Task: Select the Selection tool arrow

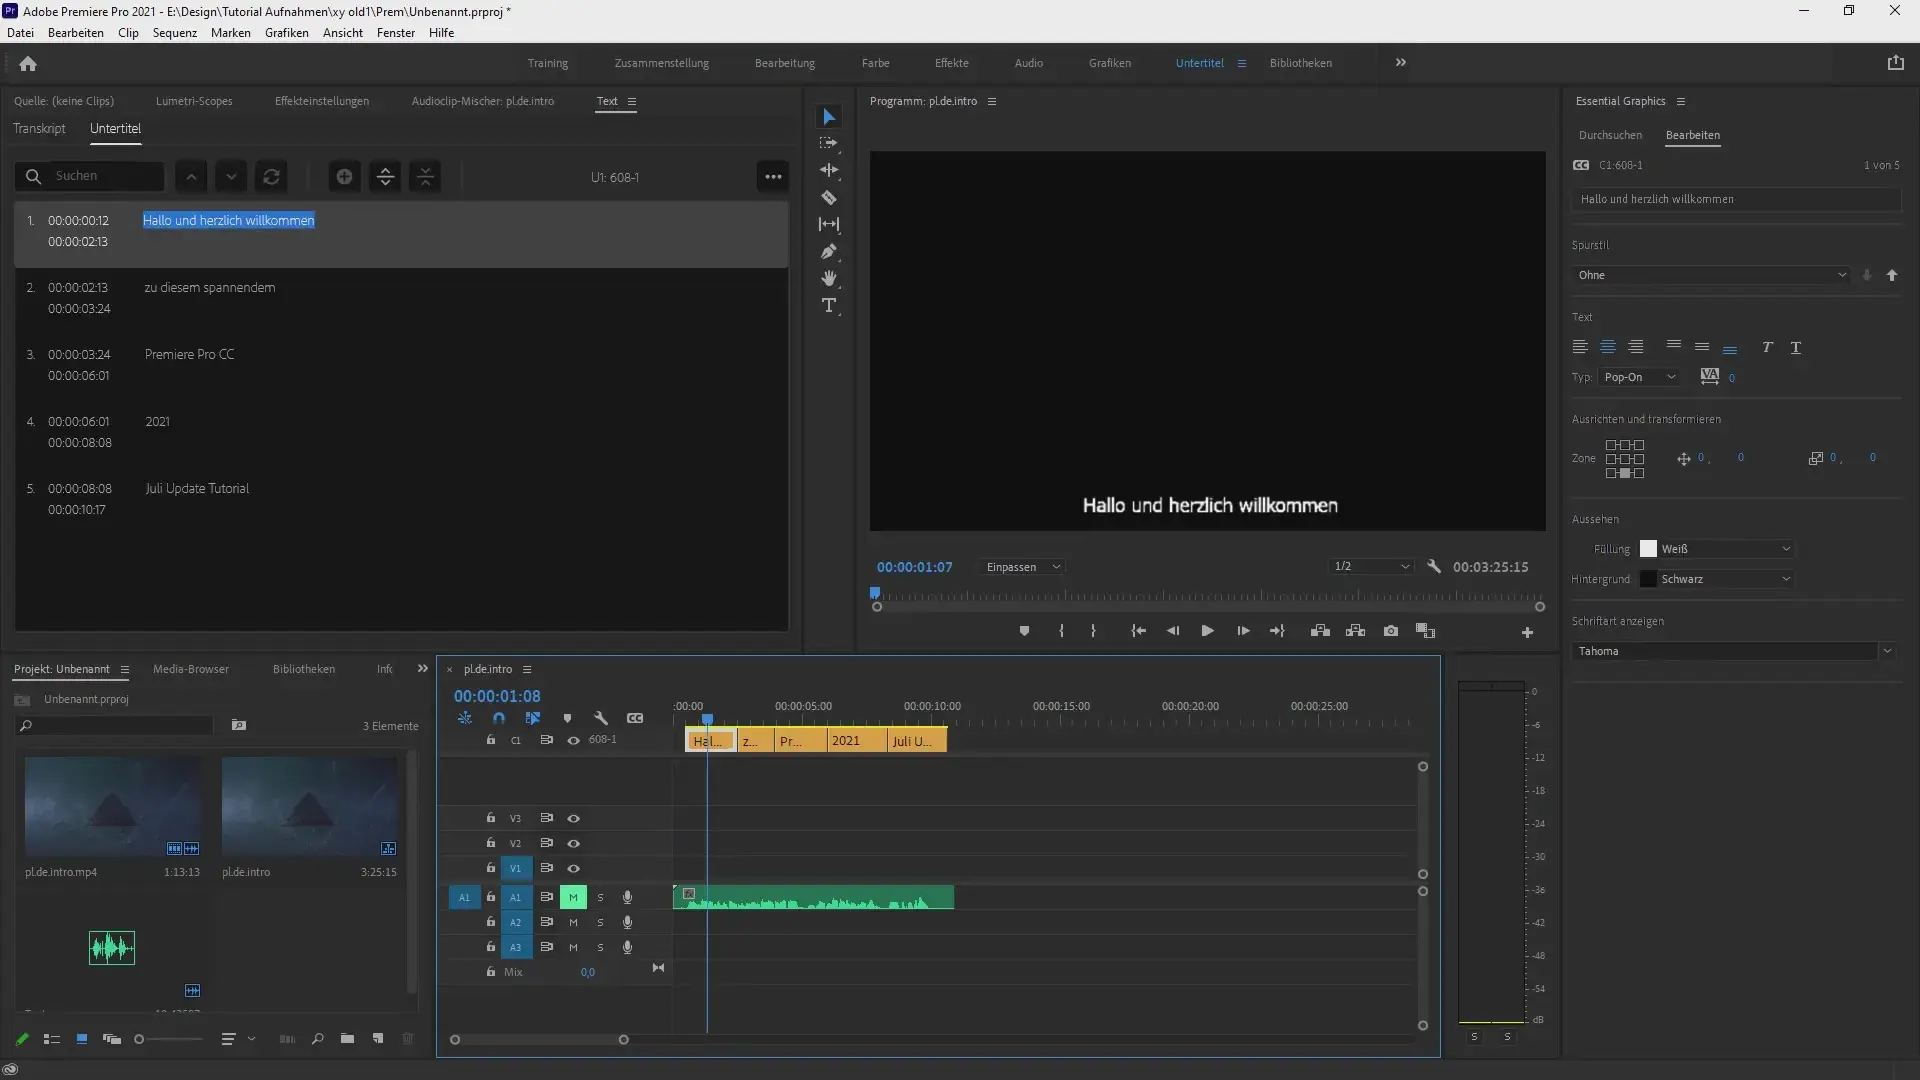Action: (x=828, y=117)
